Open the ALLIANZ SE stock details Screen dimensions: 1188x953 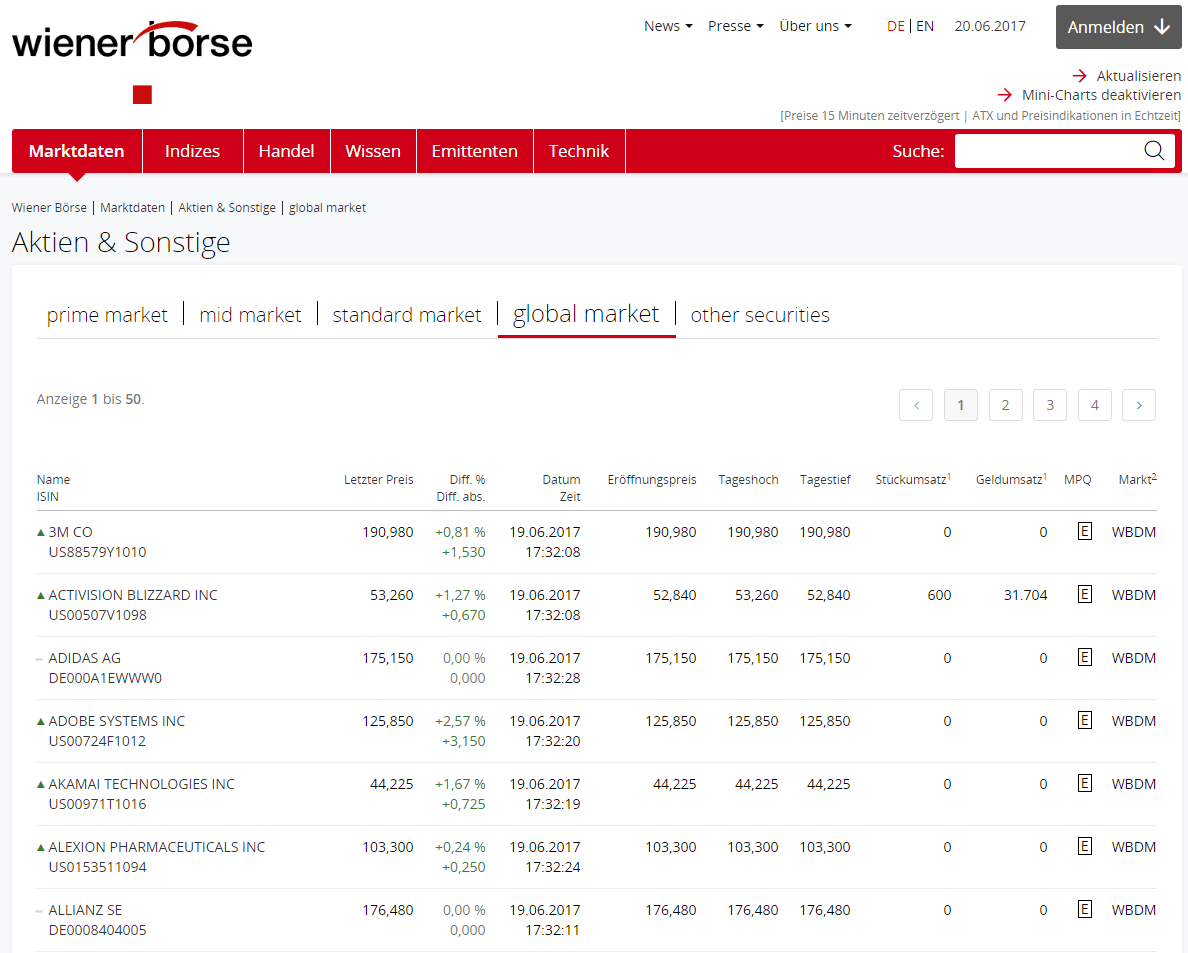(85, 909)
